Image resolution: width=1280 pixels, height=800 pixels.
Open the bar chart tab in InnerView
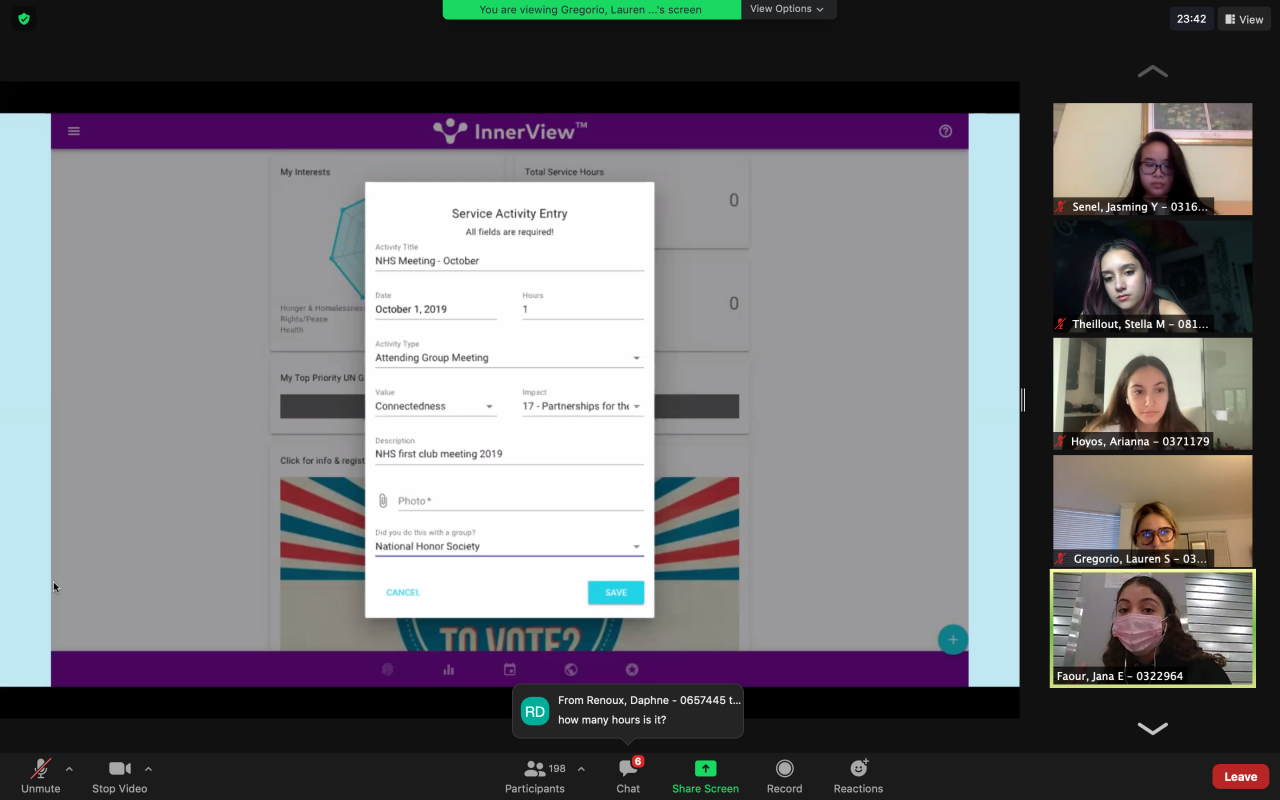click(x=449, y=670)
